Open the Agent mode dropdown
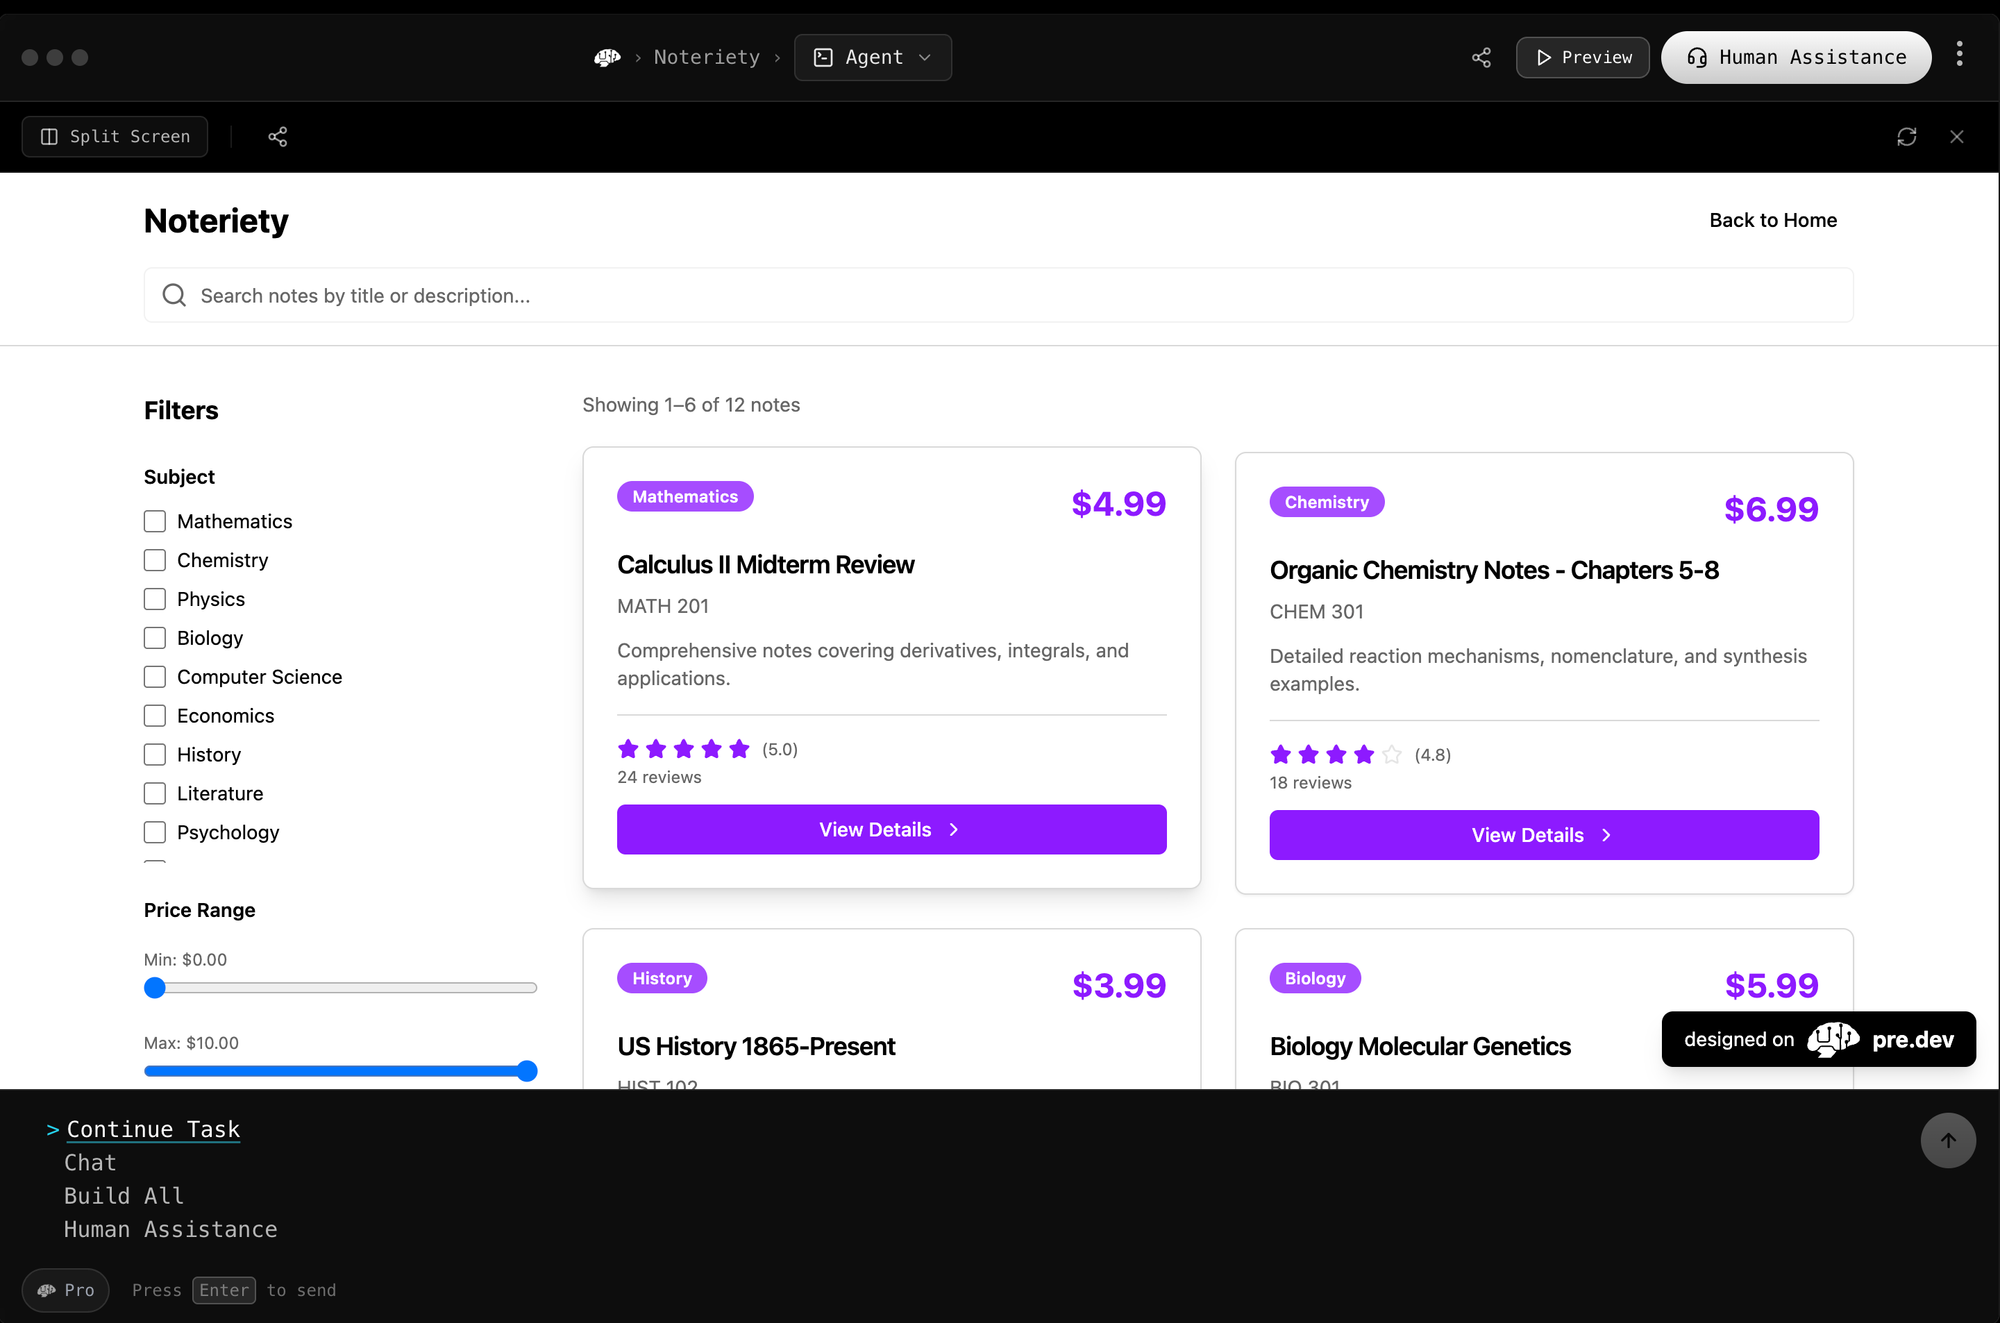Image resolution: width=2000 pixels, height=1323 pixels. [872, 58]
